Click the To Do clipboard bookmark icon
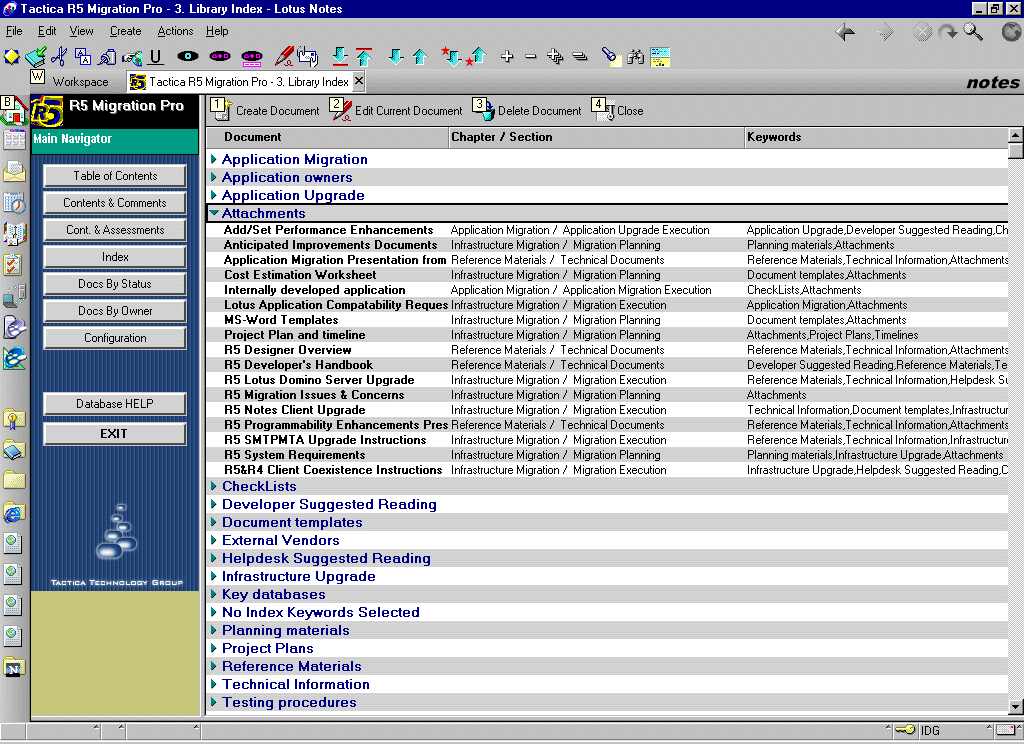This screenshot has width=1024, height=744. [x=14, y=265]
